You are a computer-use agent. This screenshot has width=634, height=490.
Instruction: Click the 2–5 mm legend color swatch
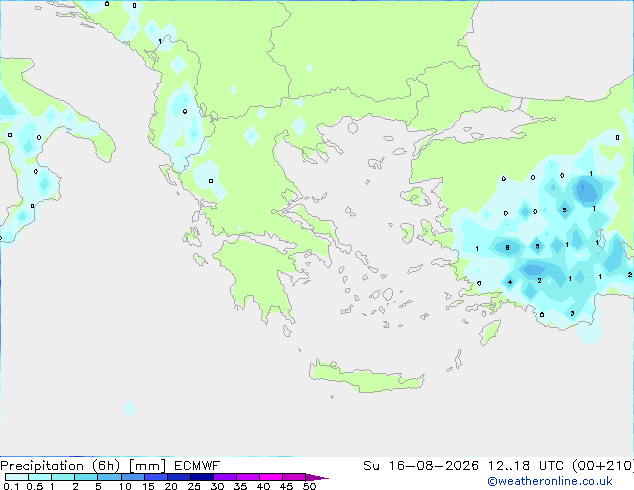point(86,477)
